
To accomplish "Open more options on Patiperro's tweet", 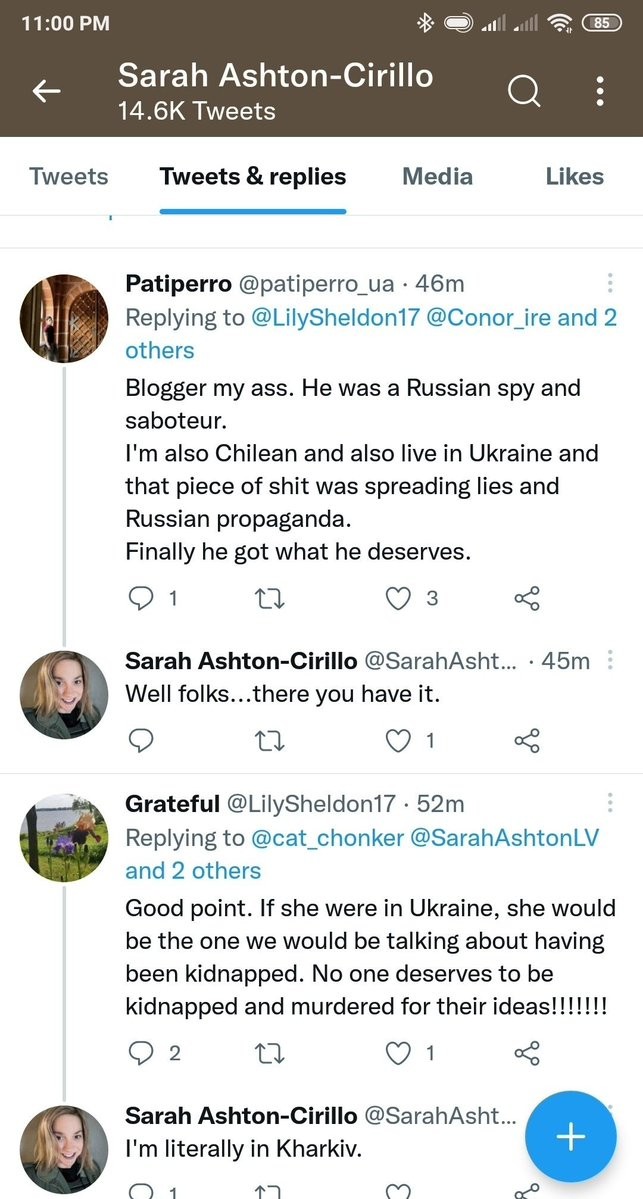I will 610,284.
